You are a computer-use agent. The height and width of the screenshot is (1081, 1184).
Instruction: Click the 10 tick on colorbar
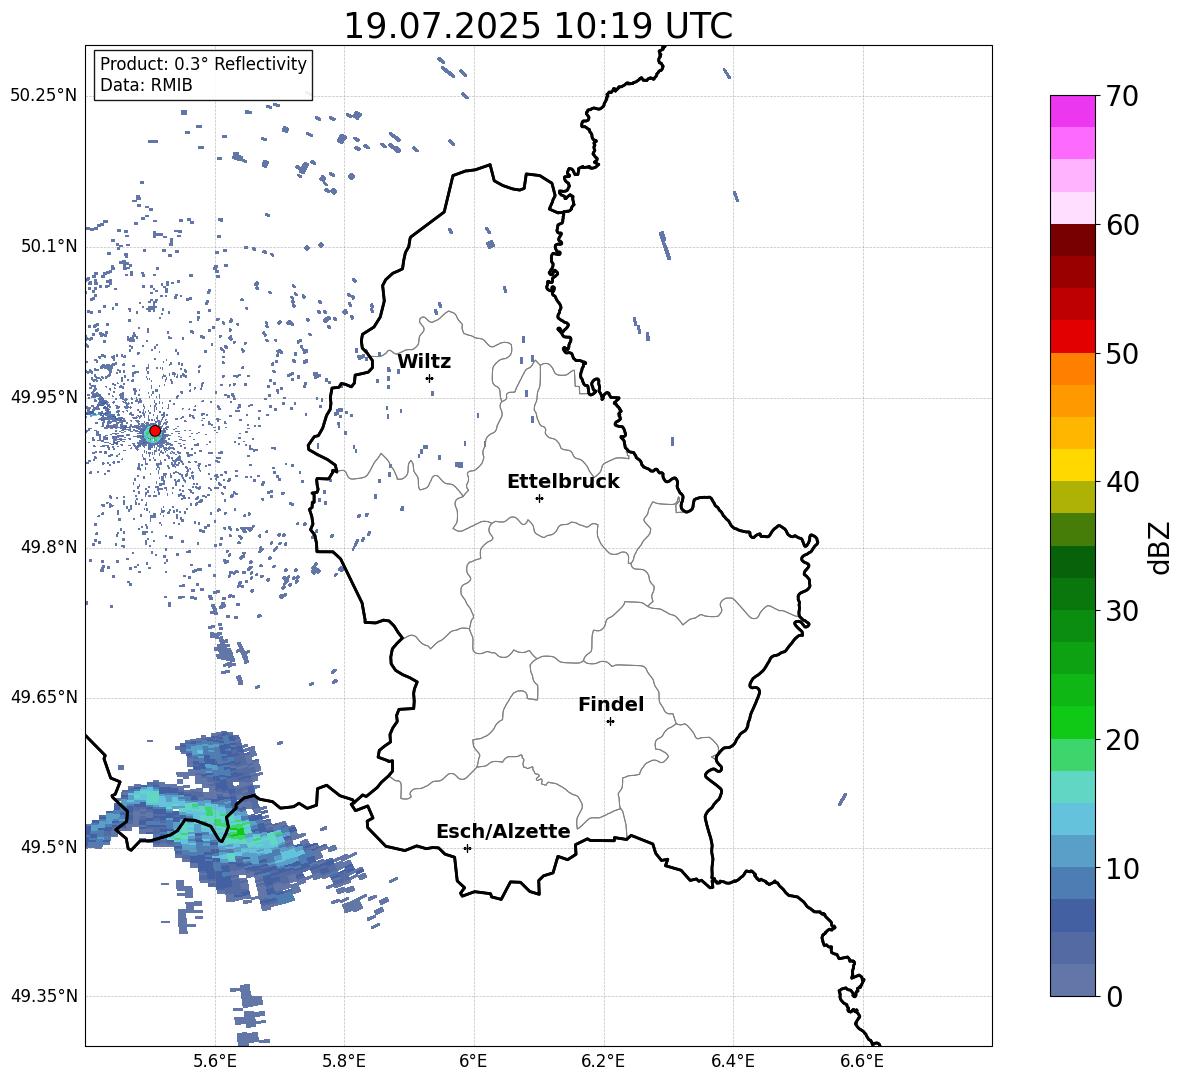pyautogui.click(x=1122, y=868)
